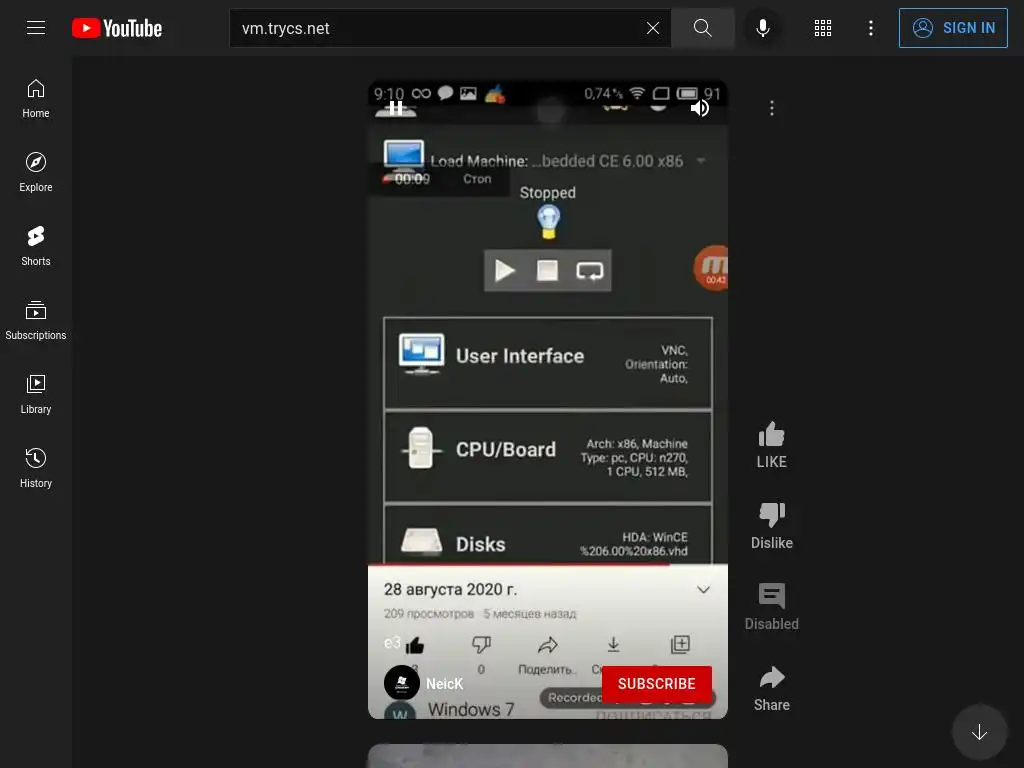The image size is (1024, 768).
Task: Mute the short with the speaker icon
Action: pyautogui.click(x=699, y=108)
